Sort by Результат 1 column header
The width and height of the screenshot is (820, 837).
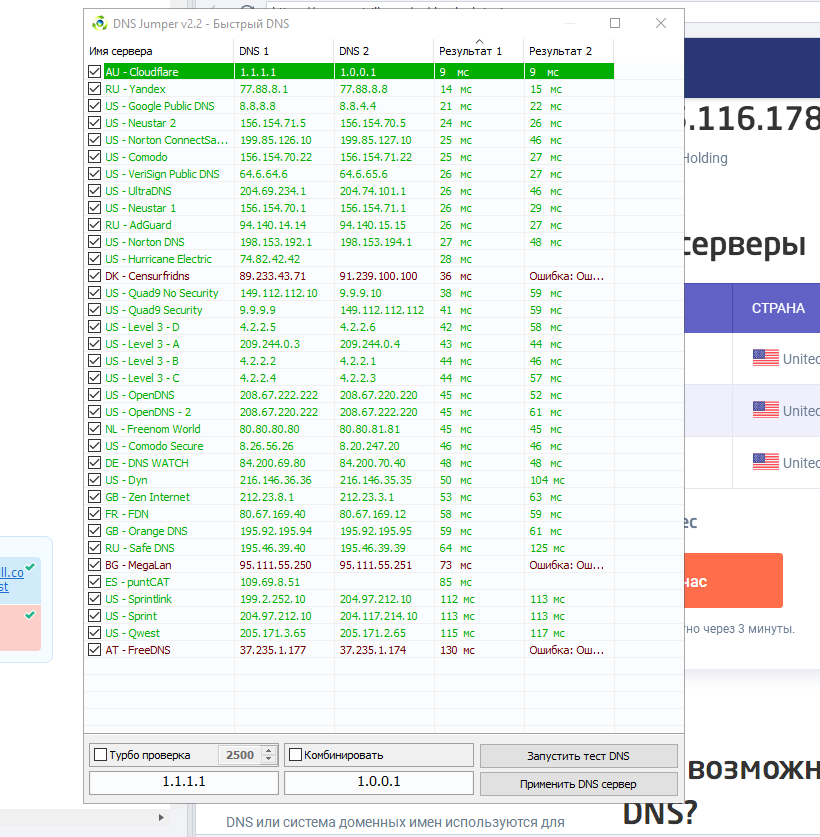[479, 51]
